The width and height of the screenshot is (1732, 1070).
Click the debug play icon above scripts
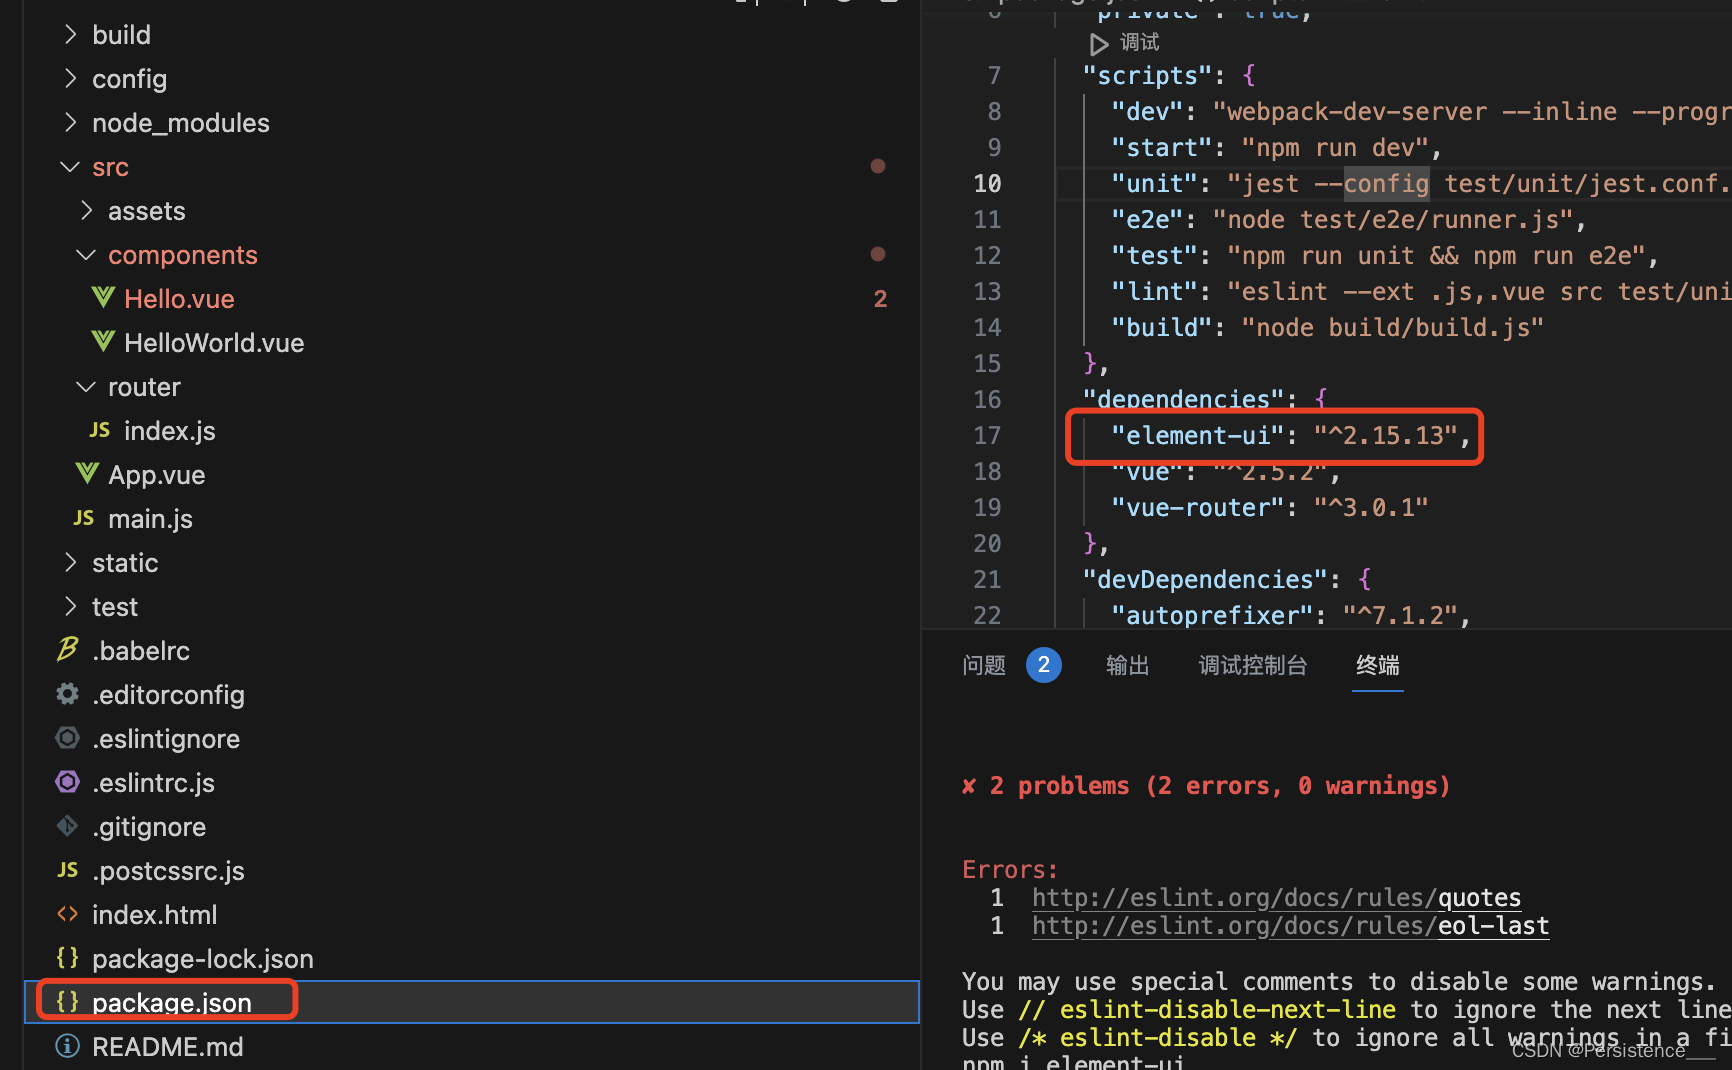tap(1099, 44)
